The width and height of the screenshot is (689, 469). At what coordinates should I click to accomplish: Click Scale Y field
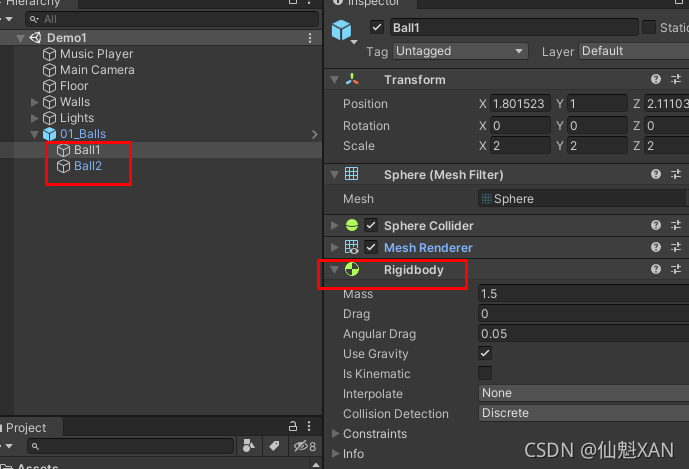click(597, 145)
